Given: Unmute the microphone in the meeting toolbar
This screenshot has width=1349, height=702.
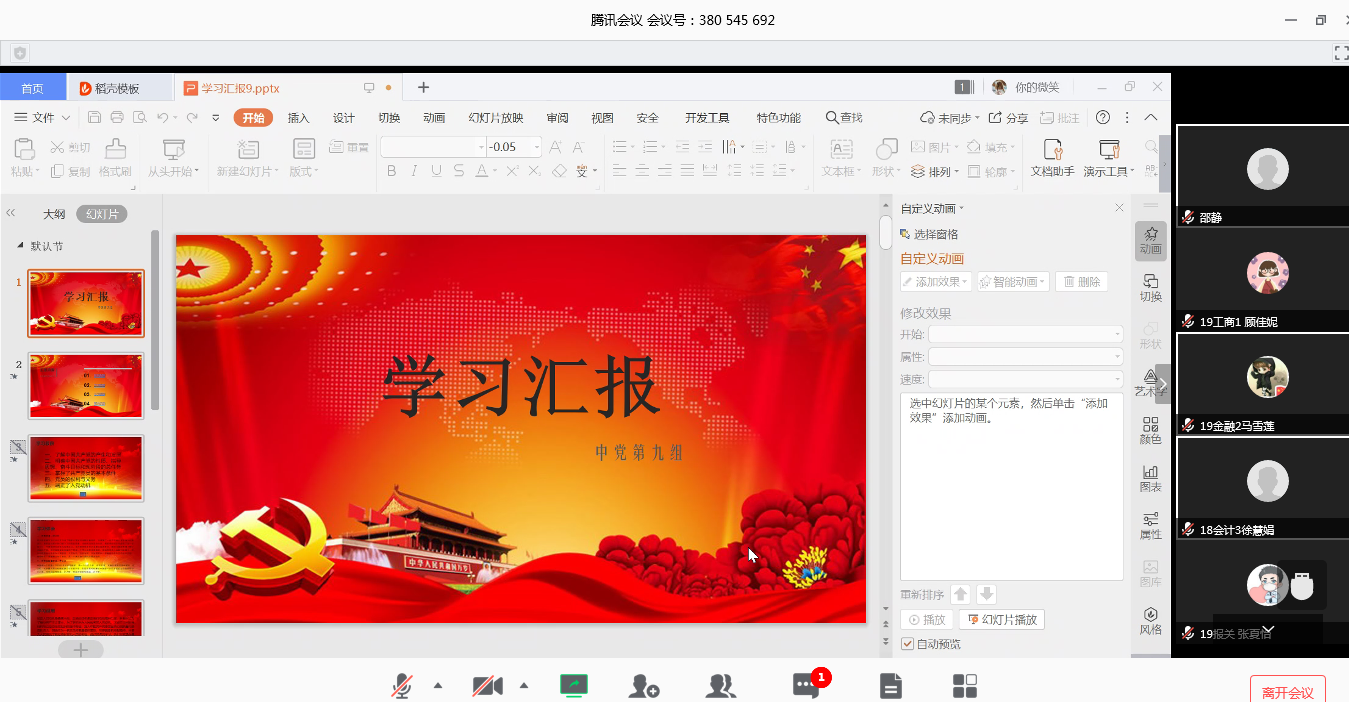Looking at the screenshot, I should pos(402,685).
